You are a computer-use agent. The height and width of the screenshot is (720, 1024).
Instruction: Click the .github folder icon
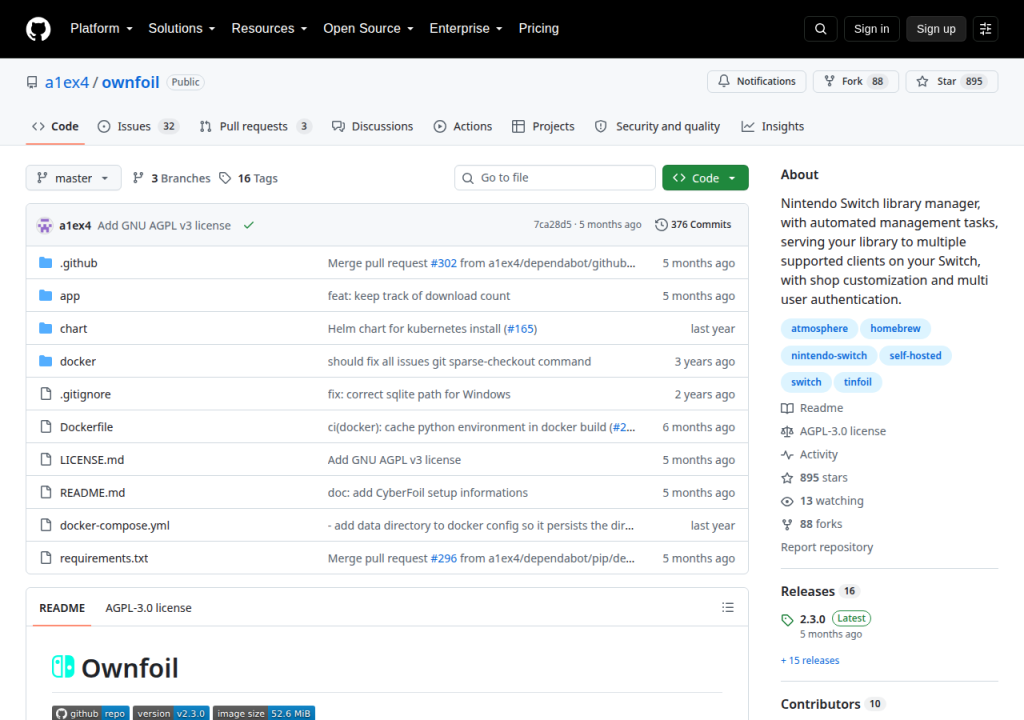[x=45, y=263]
